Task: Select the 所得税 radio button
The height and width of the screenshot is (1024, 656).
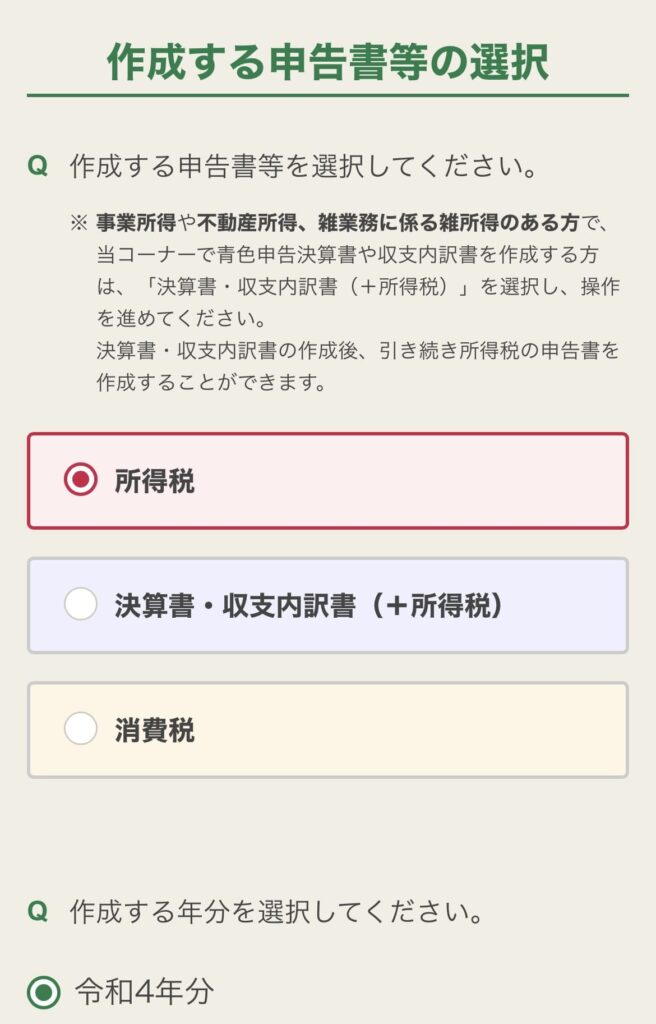Action: tap(81, 481)
